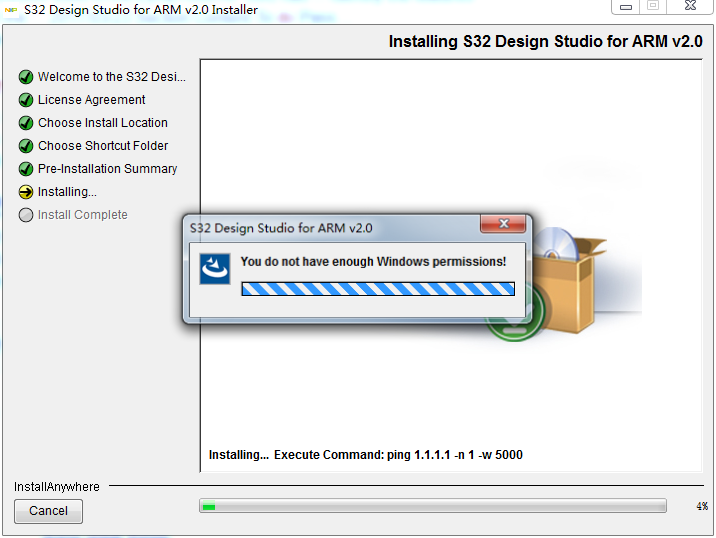The height and width of the screenshot is (538, 716).
Task: Select the 'Installing...' step text
Action: coord(67,192)
